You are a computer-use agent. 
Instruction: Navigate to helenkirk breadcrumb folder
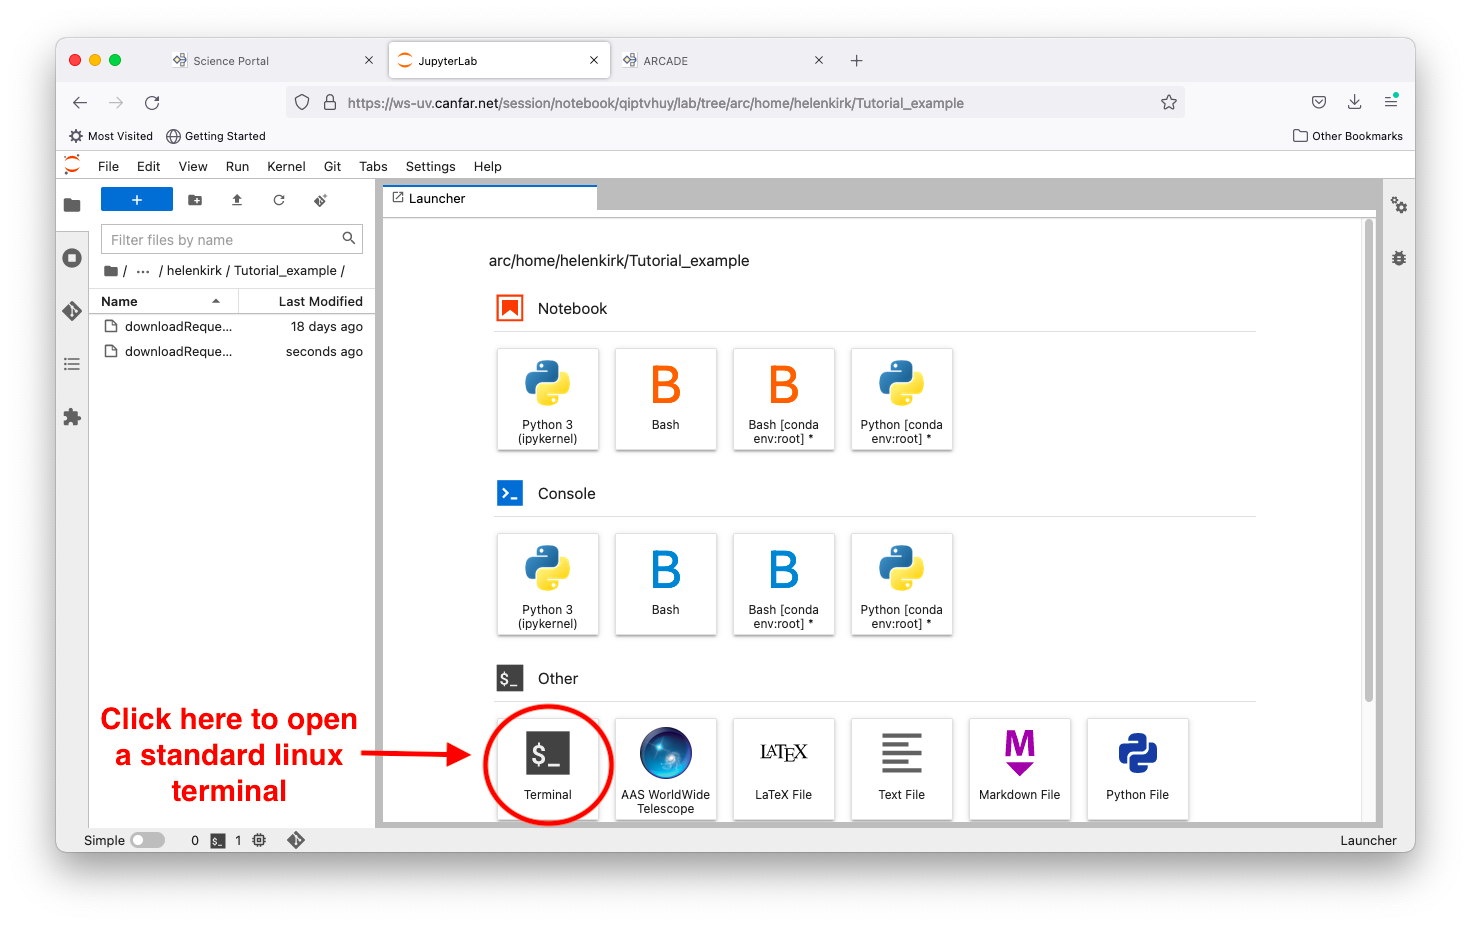194,270
